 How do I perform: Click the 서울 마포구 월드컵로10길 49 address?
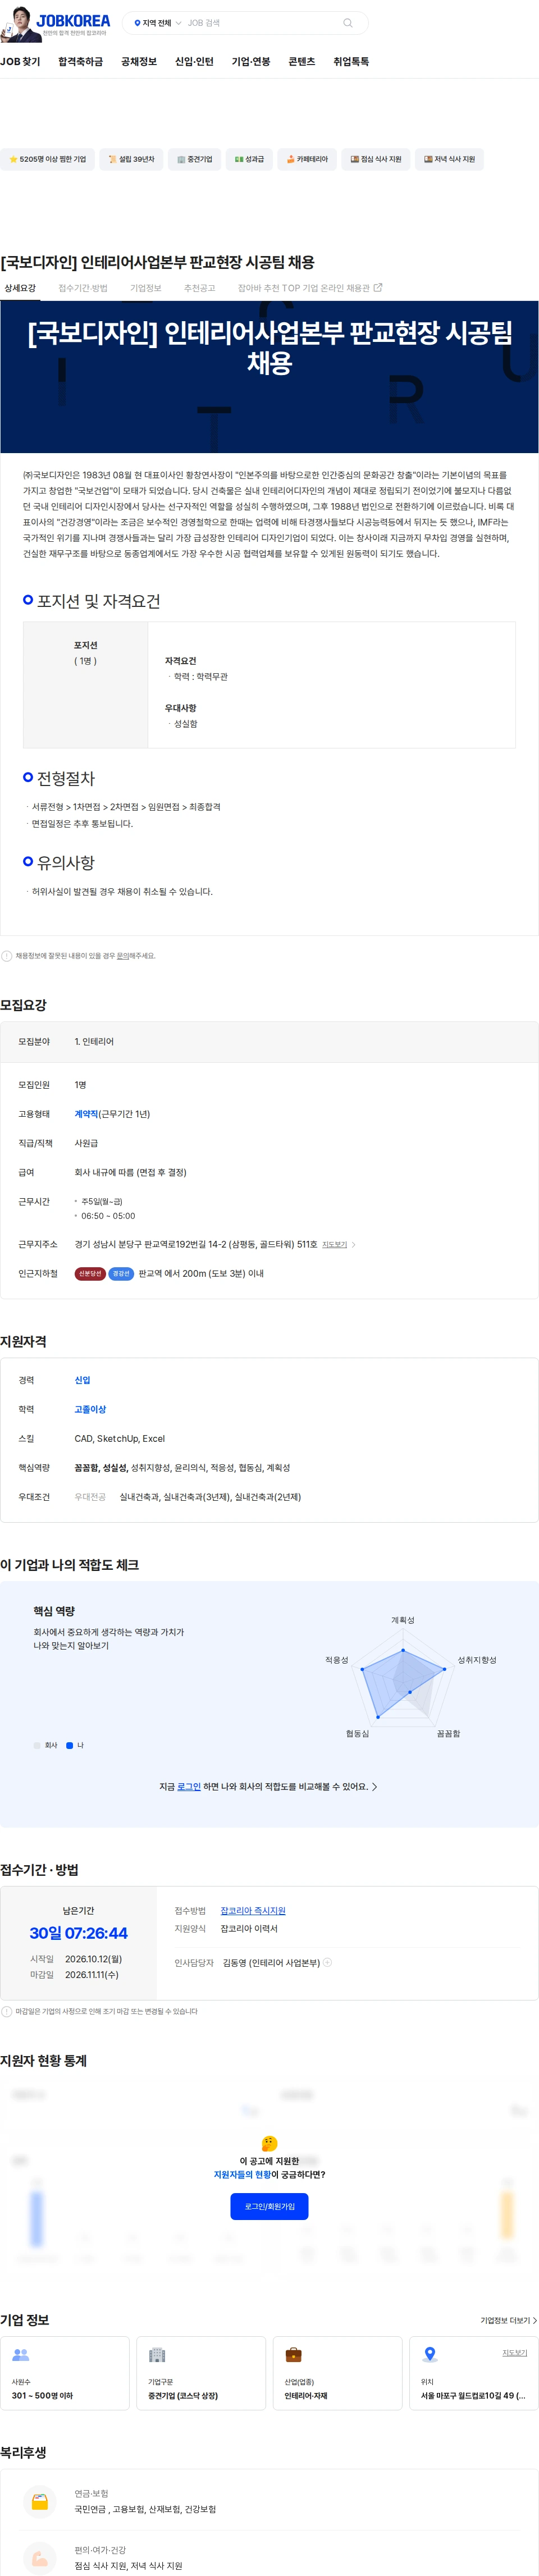tap(473, 2395)
